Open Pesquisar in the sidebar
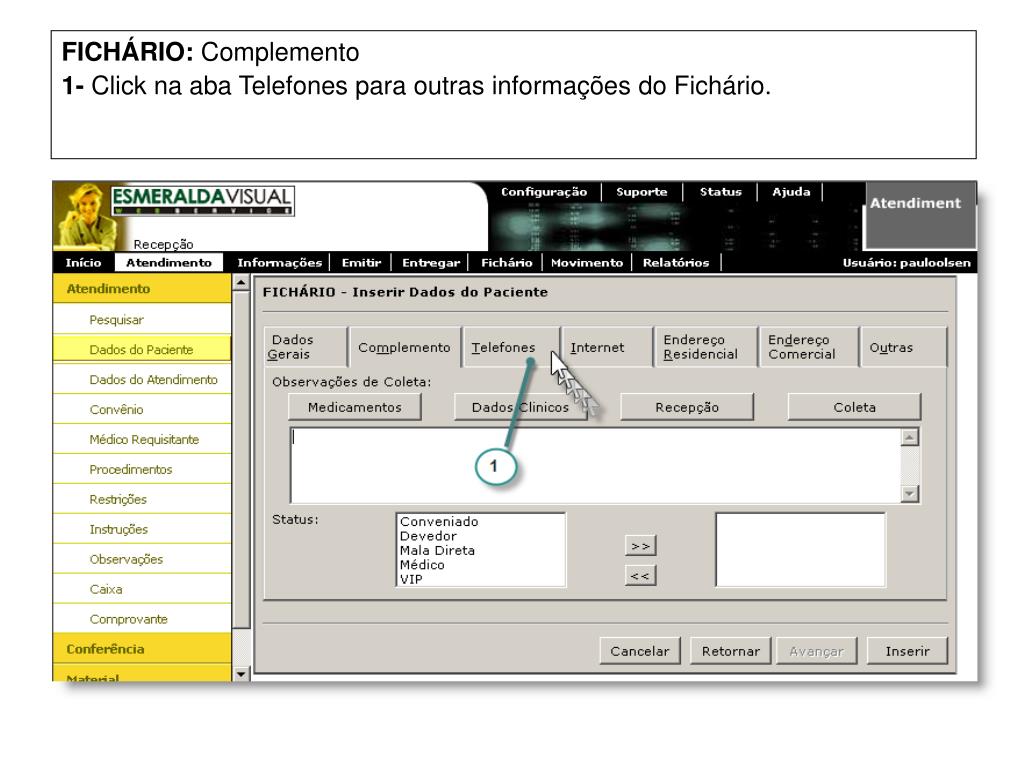This screenshot has width=1024, height=768. click(142, 320)
